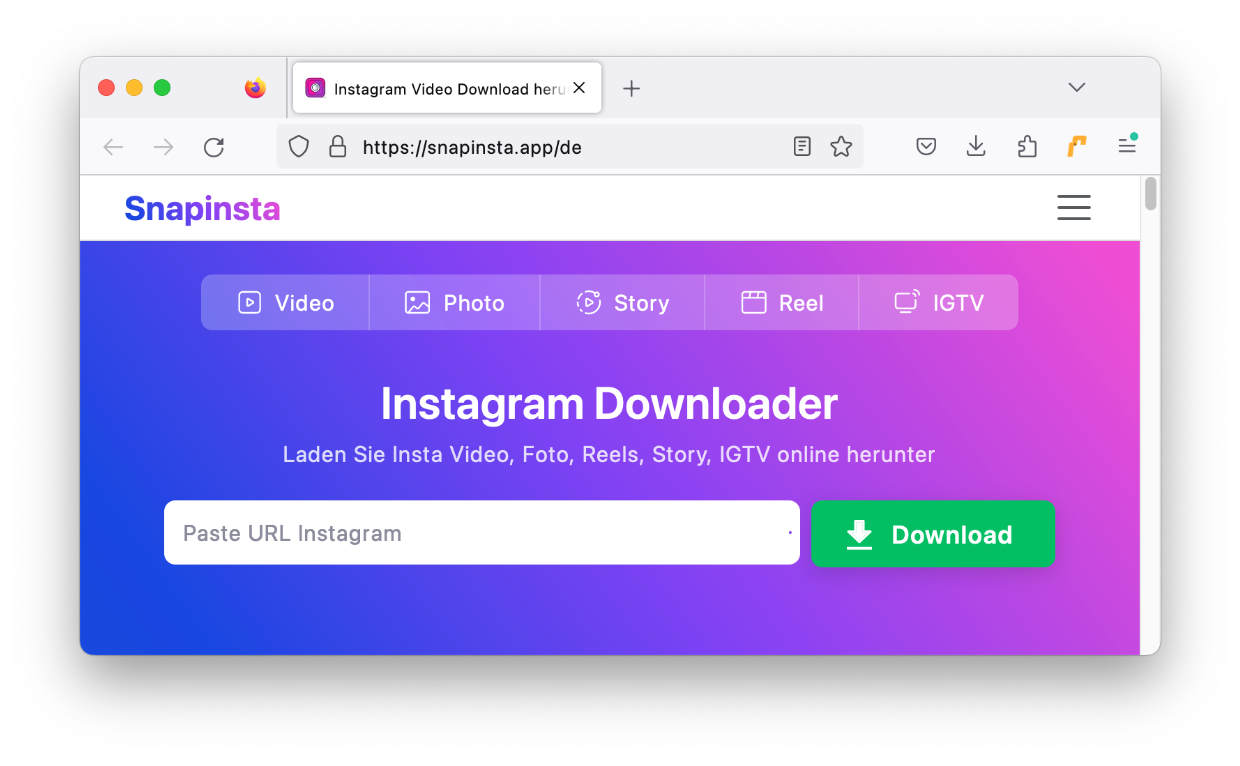Image resolution: width=1240 pixels, height=766 pixels.
Task: Toggle reader view
Action: coord(802,147)
